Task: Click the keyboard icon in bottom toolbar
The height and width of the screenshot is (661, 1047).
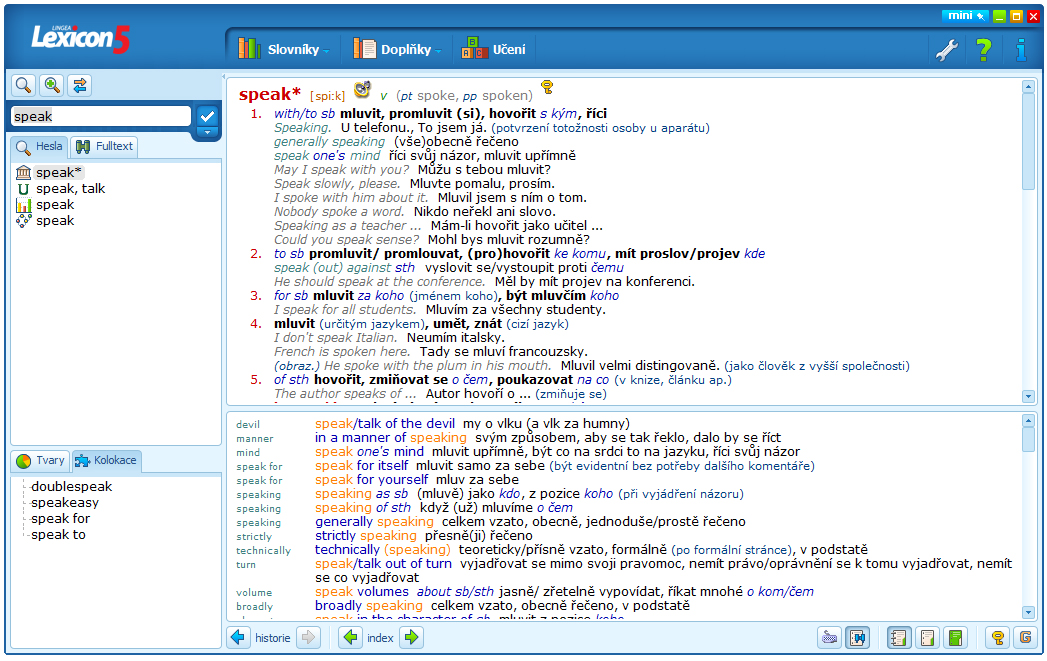Action: click(x=829, y=638)
